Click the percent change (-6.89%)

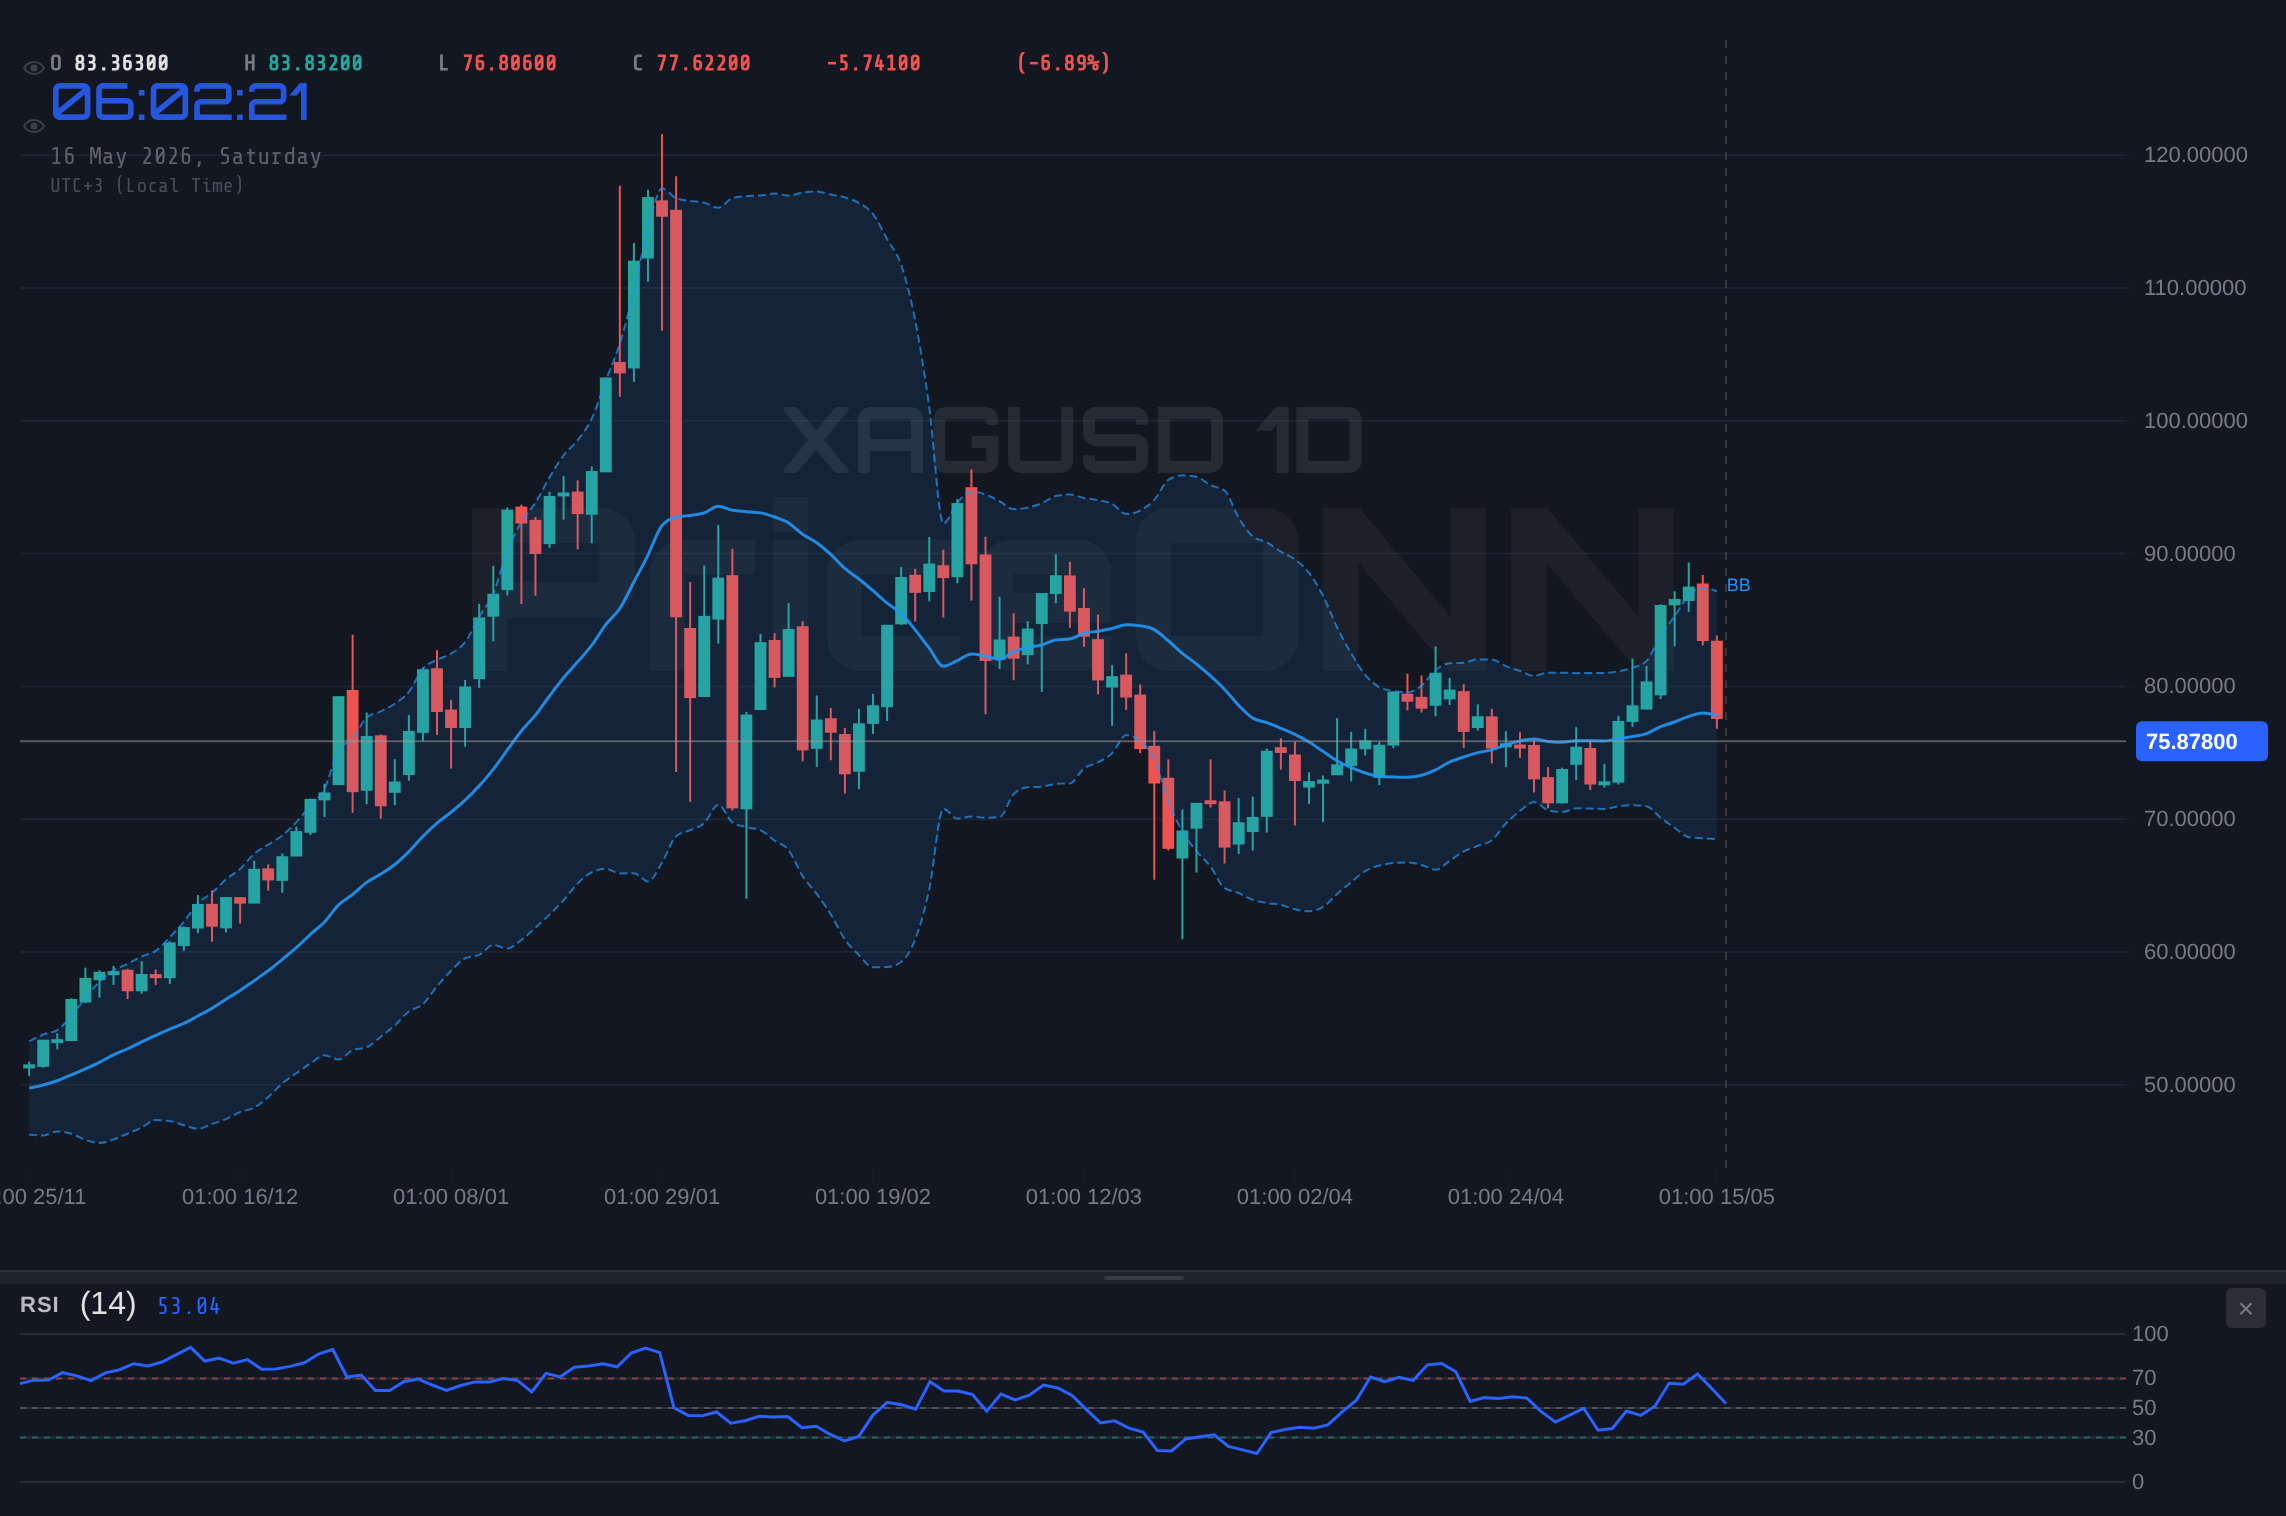click(1063, 63)
